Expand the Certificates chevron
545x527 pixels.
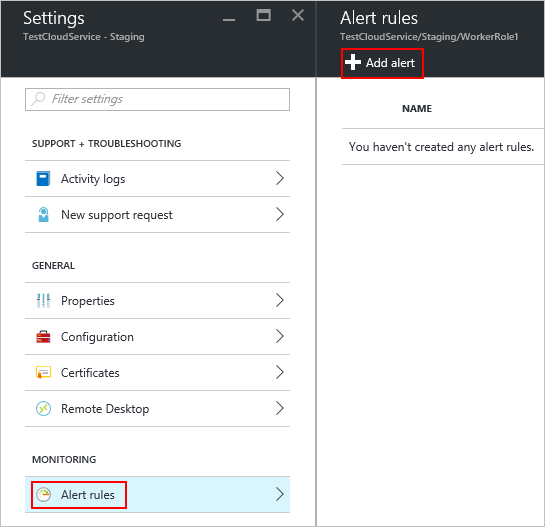coord(280,372)
